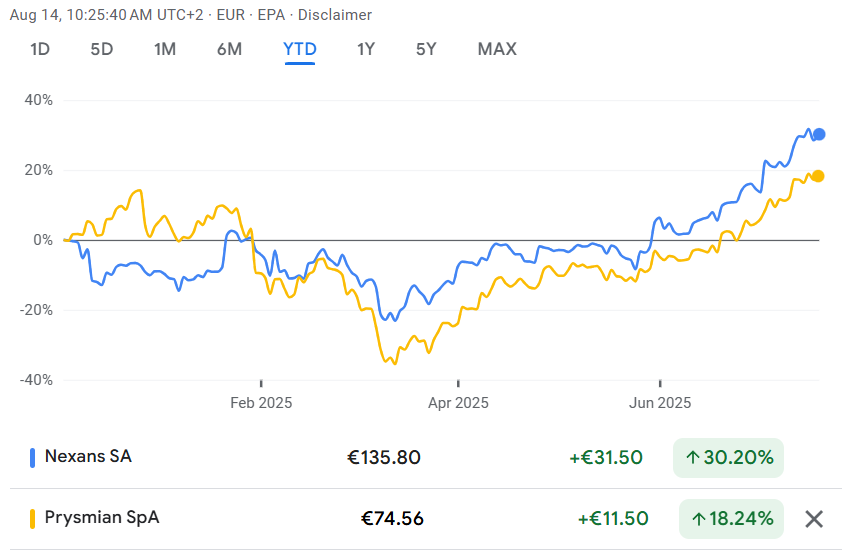Switch chart to 1D range
The width and height of the screenshot is (842, 550).
[40, 49]
